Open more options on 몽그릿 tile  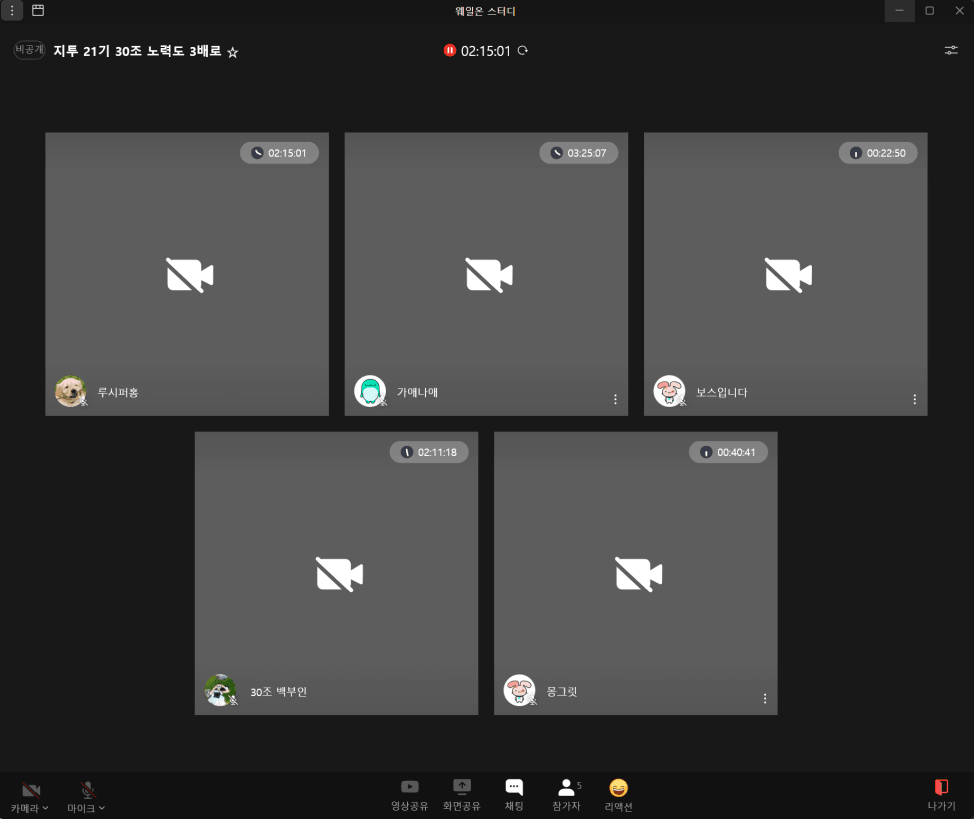[765, 698]
